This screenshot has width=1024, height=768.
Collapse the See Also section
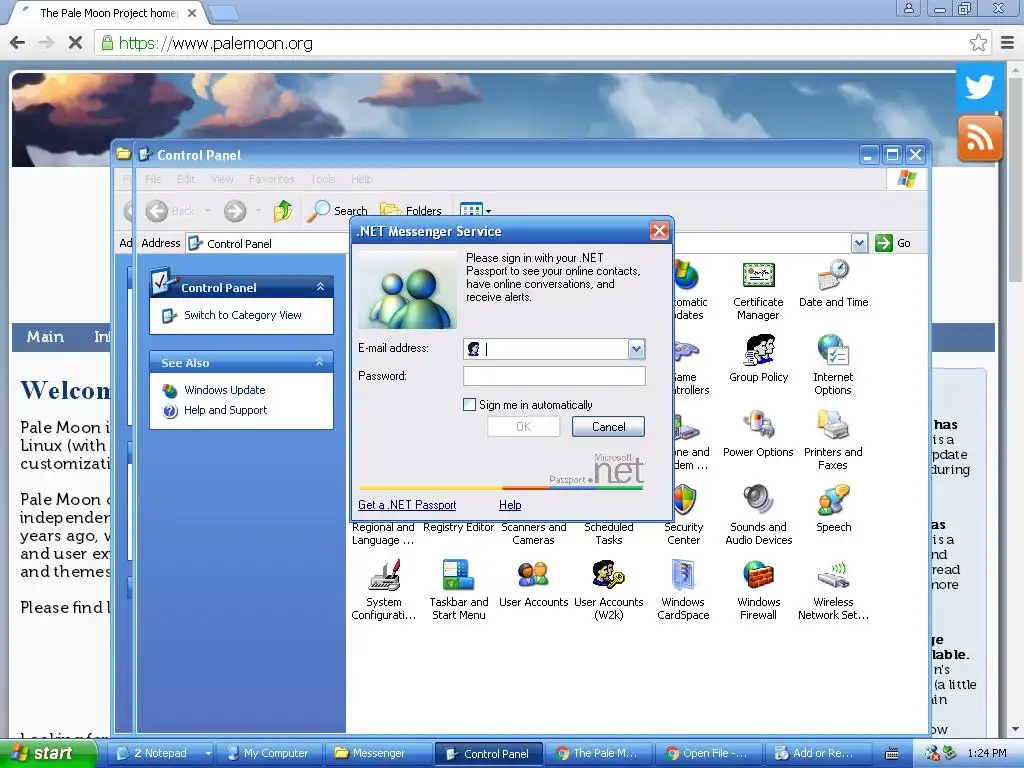tap(320, 362)
